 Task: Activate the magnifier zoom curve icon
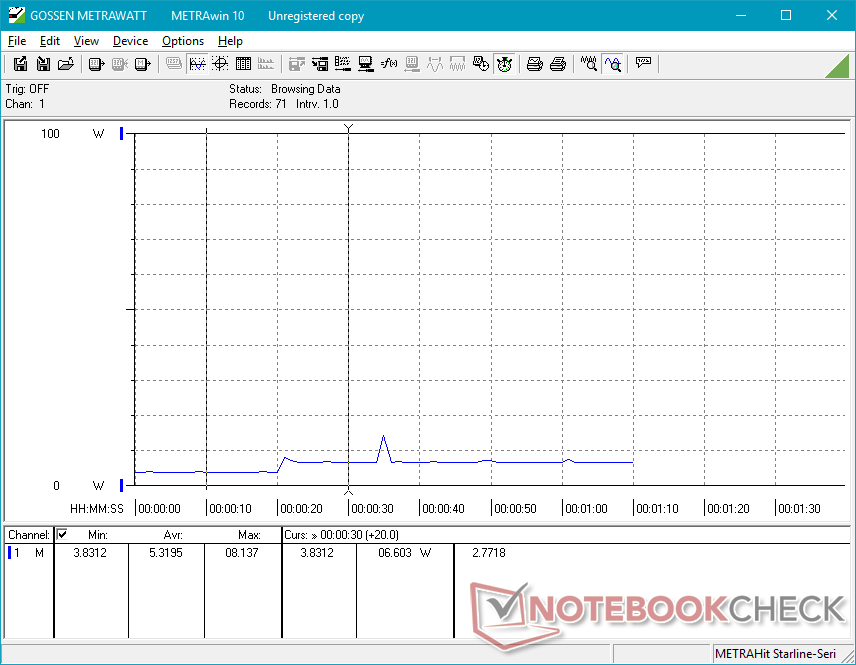[x=612, y=64]
